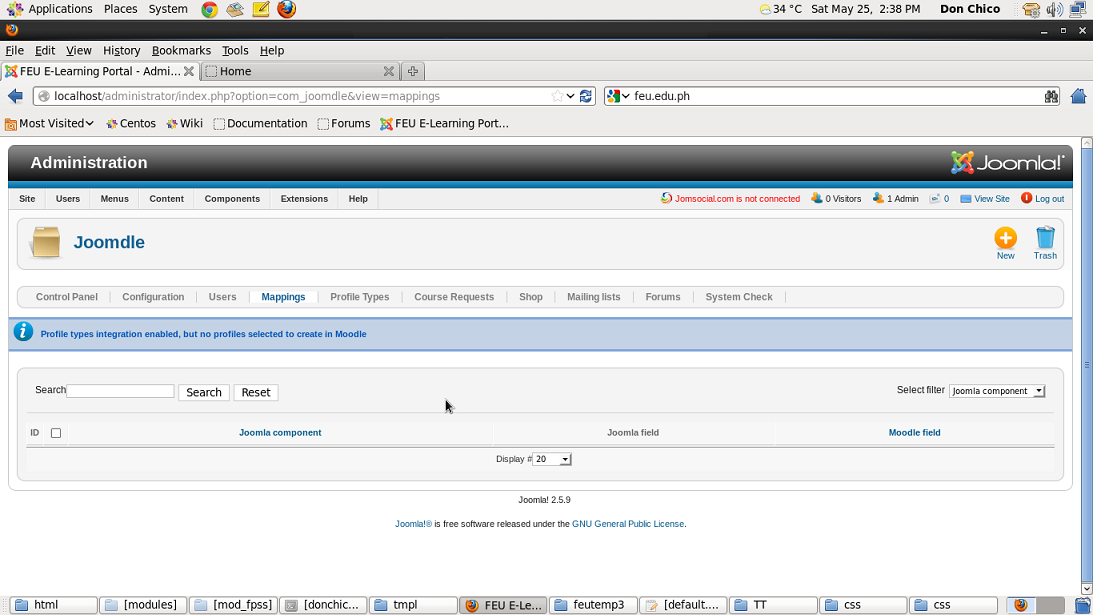Image resolution: width=1093 pixels, height=615 pixels.
Task: Sort by Joomla component column header
Action: click(280, 433)
